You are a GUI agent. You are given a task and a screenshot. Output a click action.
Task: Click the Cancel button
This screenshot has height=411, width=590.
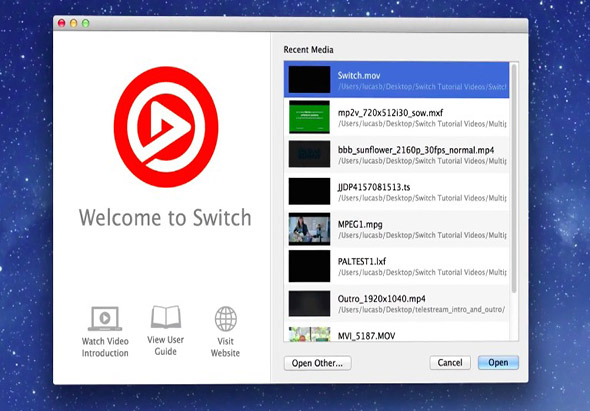(x=450, y=363)
